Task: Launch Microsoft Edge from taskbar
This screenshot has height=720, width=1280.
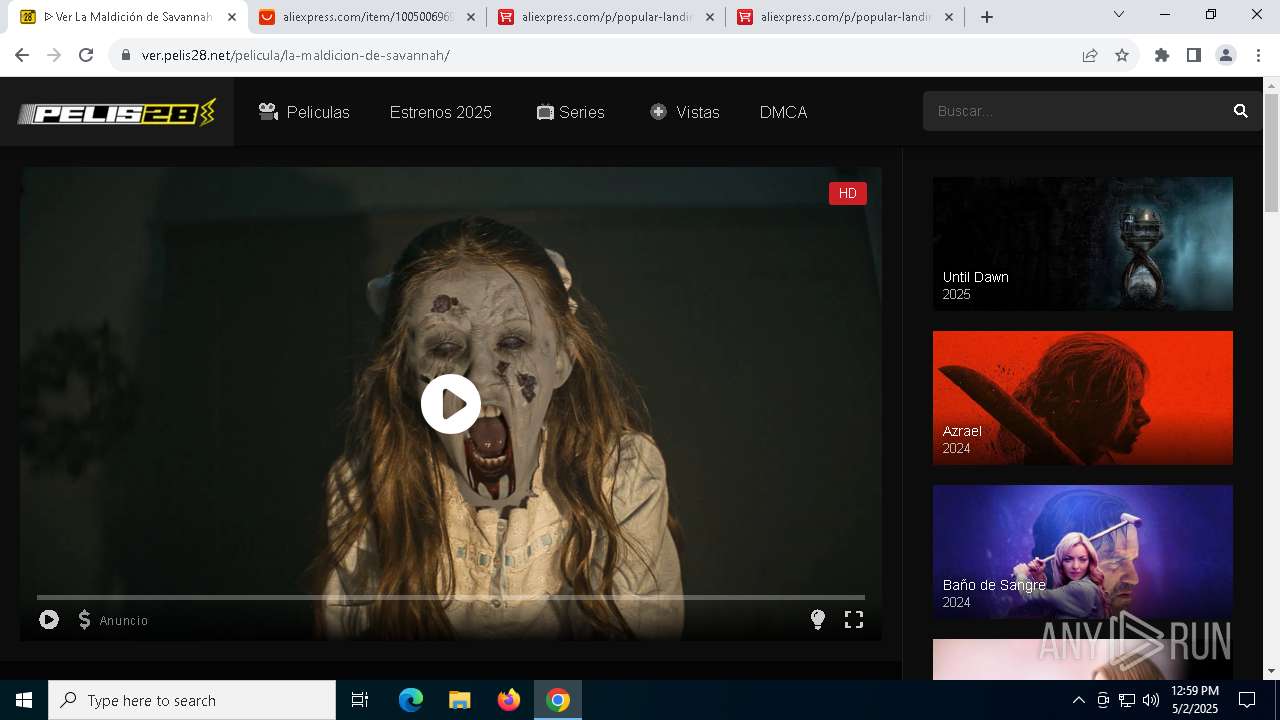Action: click(411, 700)
